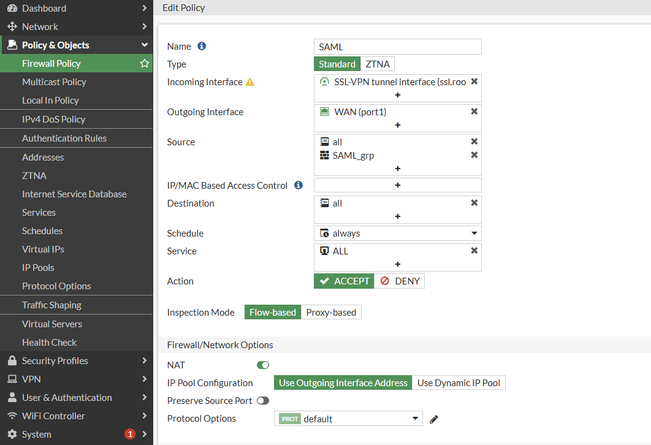Choose Use Dynamic IP Pool

[460, 383]
